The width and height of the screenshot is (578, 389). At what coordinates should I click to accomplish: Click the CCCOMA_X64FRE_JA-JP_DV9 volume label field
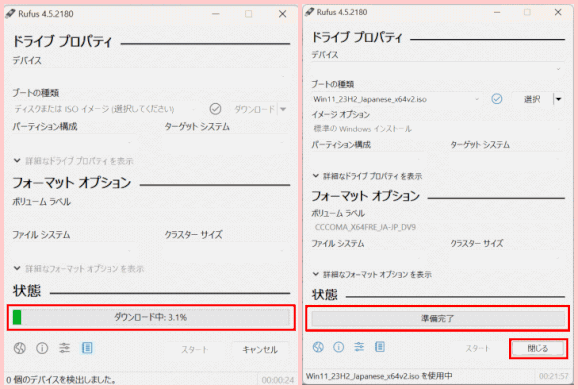(x=438, y=227)
